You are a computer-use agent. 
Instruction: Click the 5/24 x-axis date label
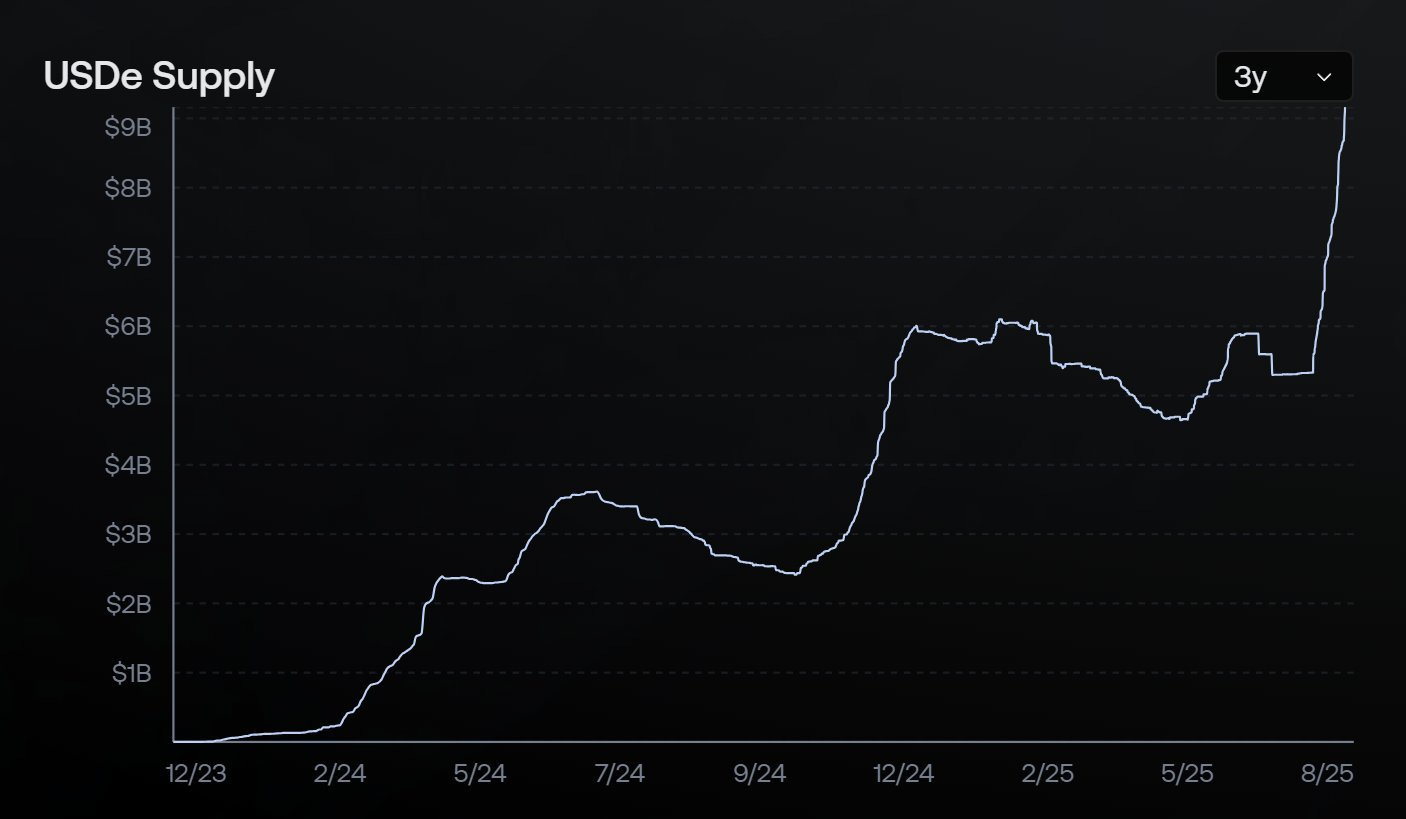point(480,773)
